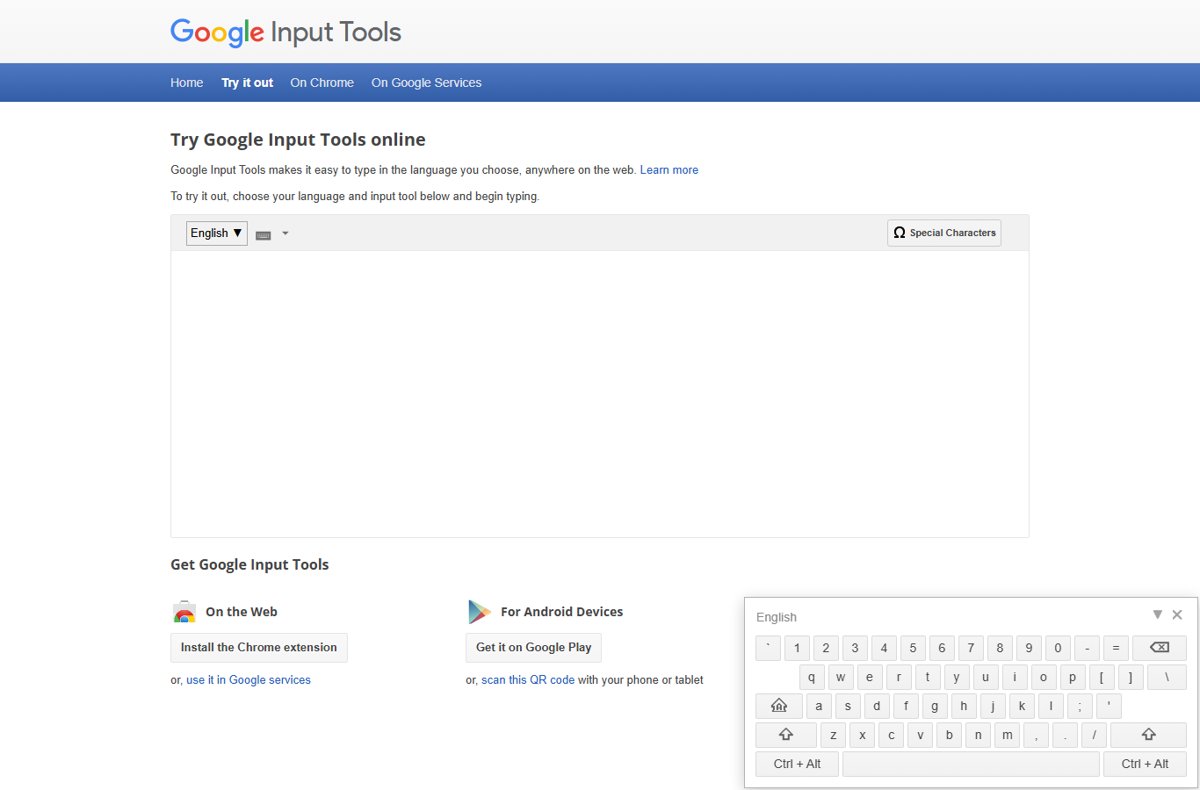
Task: Tap the l key on virtual keyboard
Action: [1051, 706]
